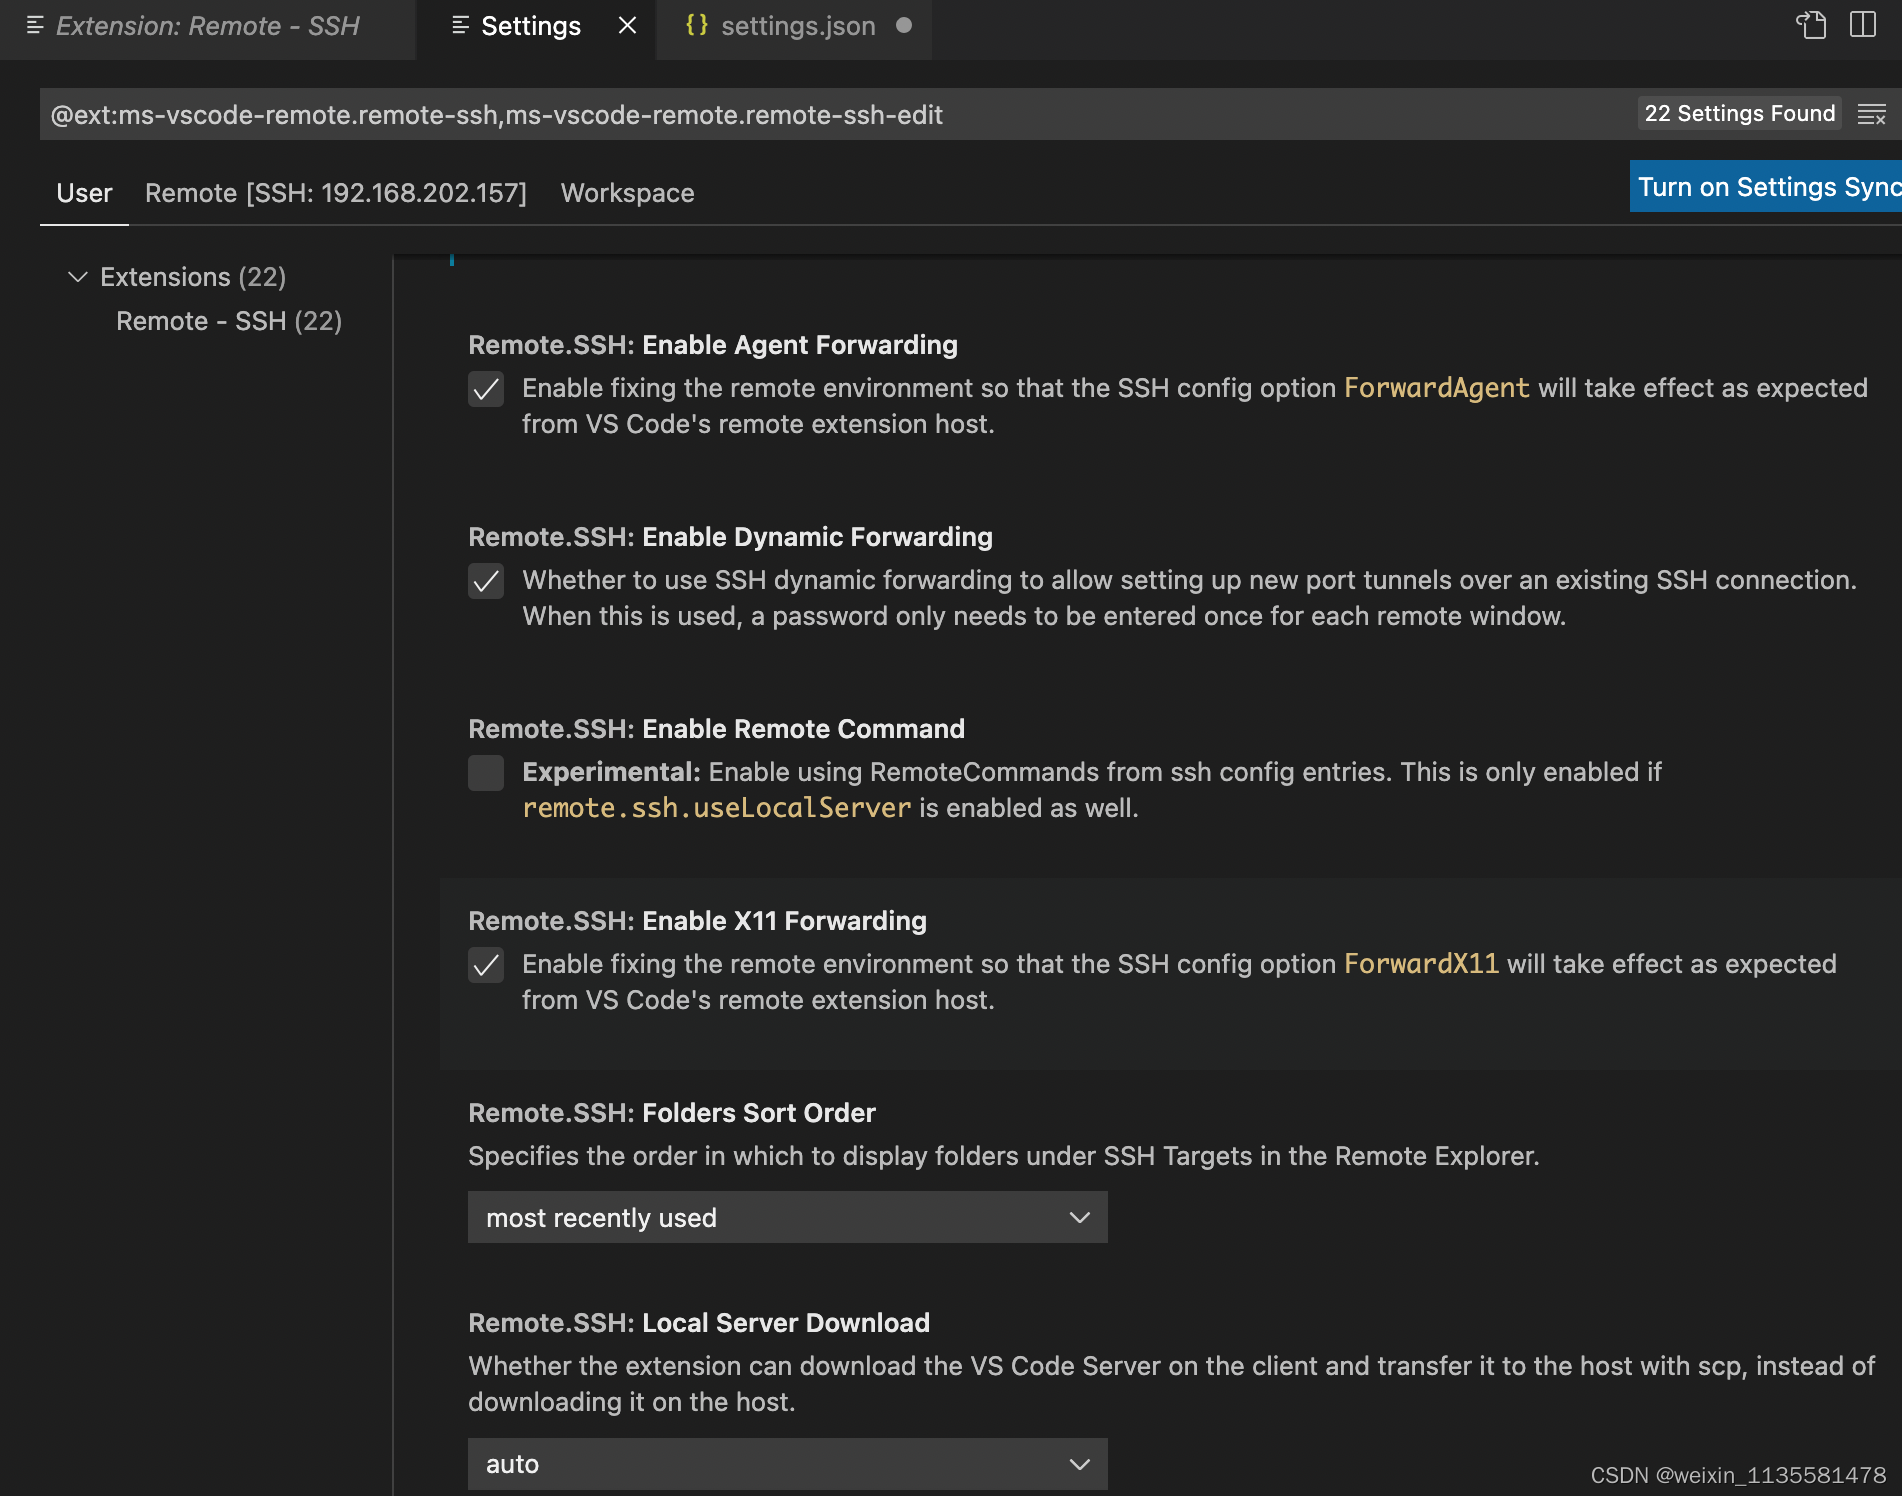Collapse the Extensions (22) tree node
Viewport: 1902px width, 1496px height.
point(77,277)
